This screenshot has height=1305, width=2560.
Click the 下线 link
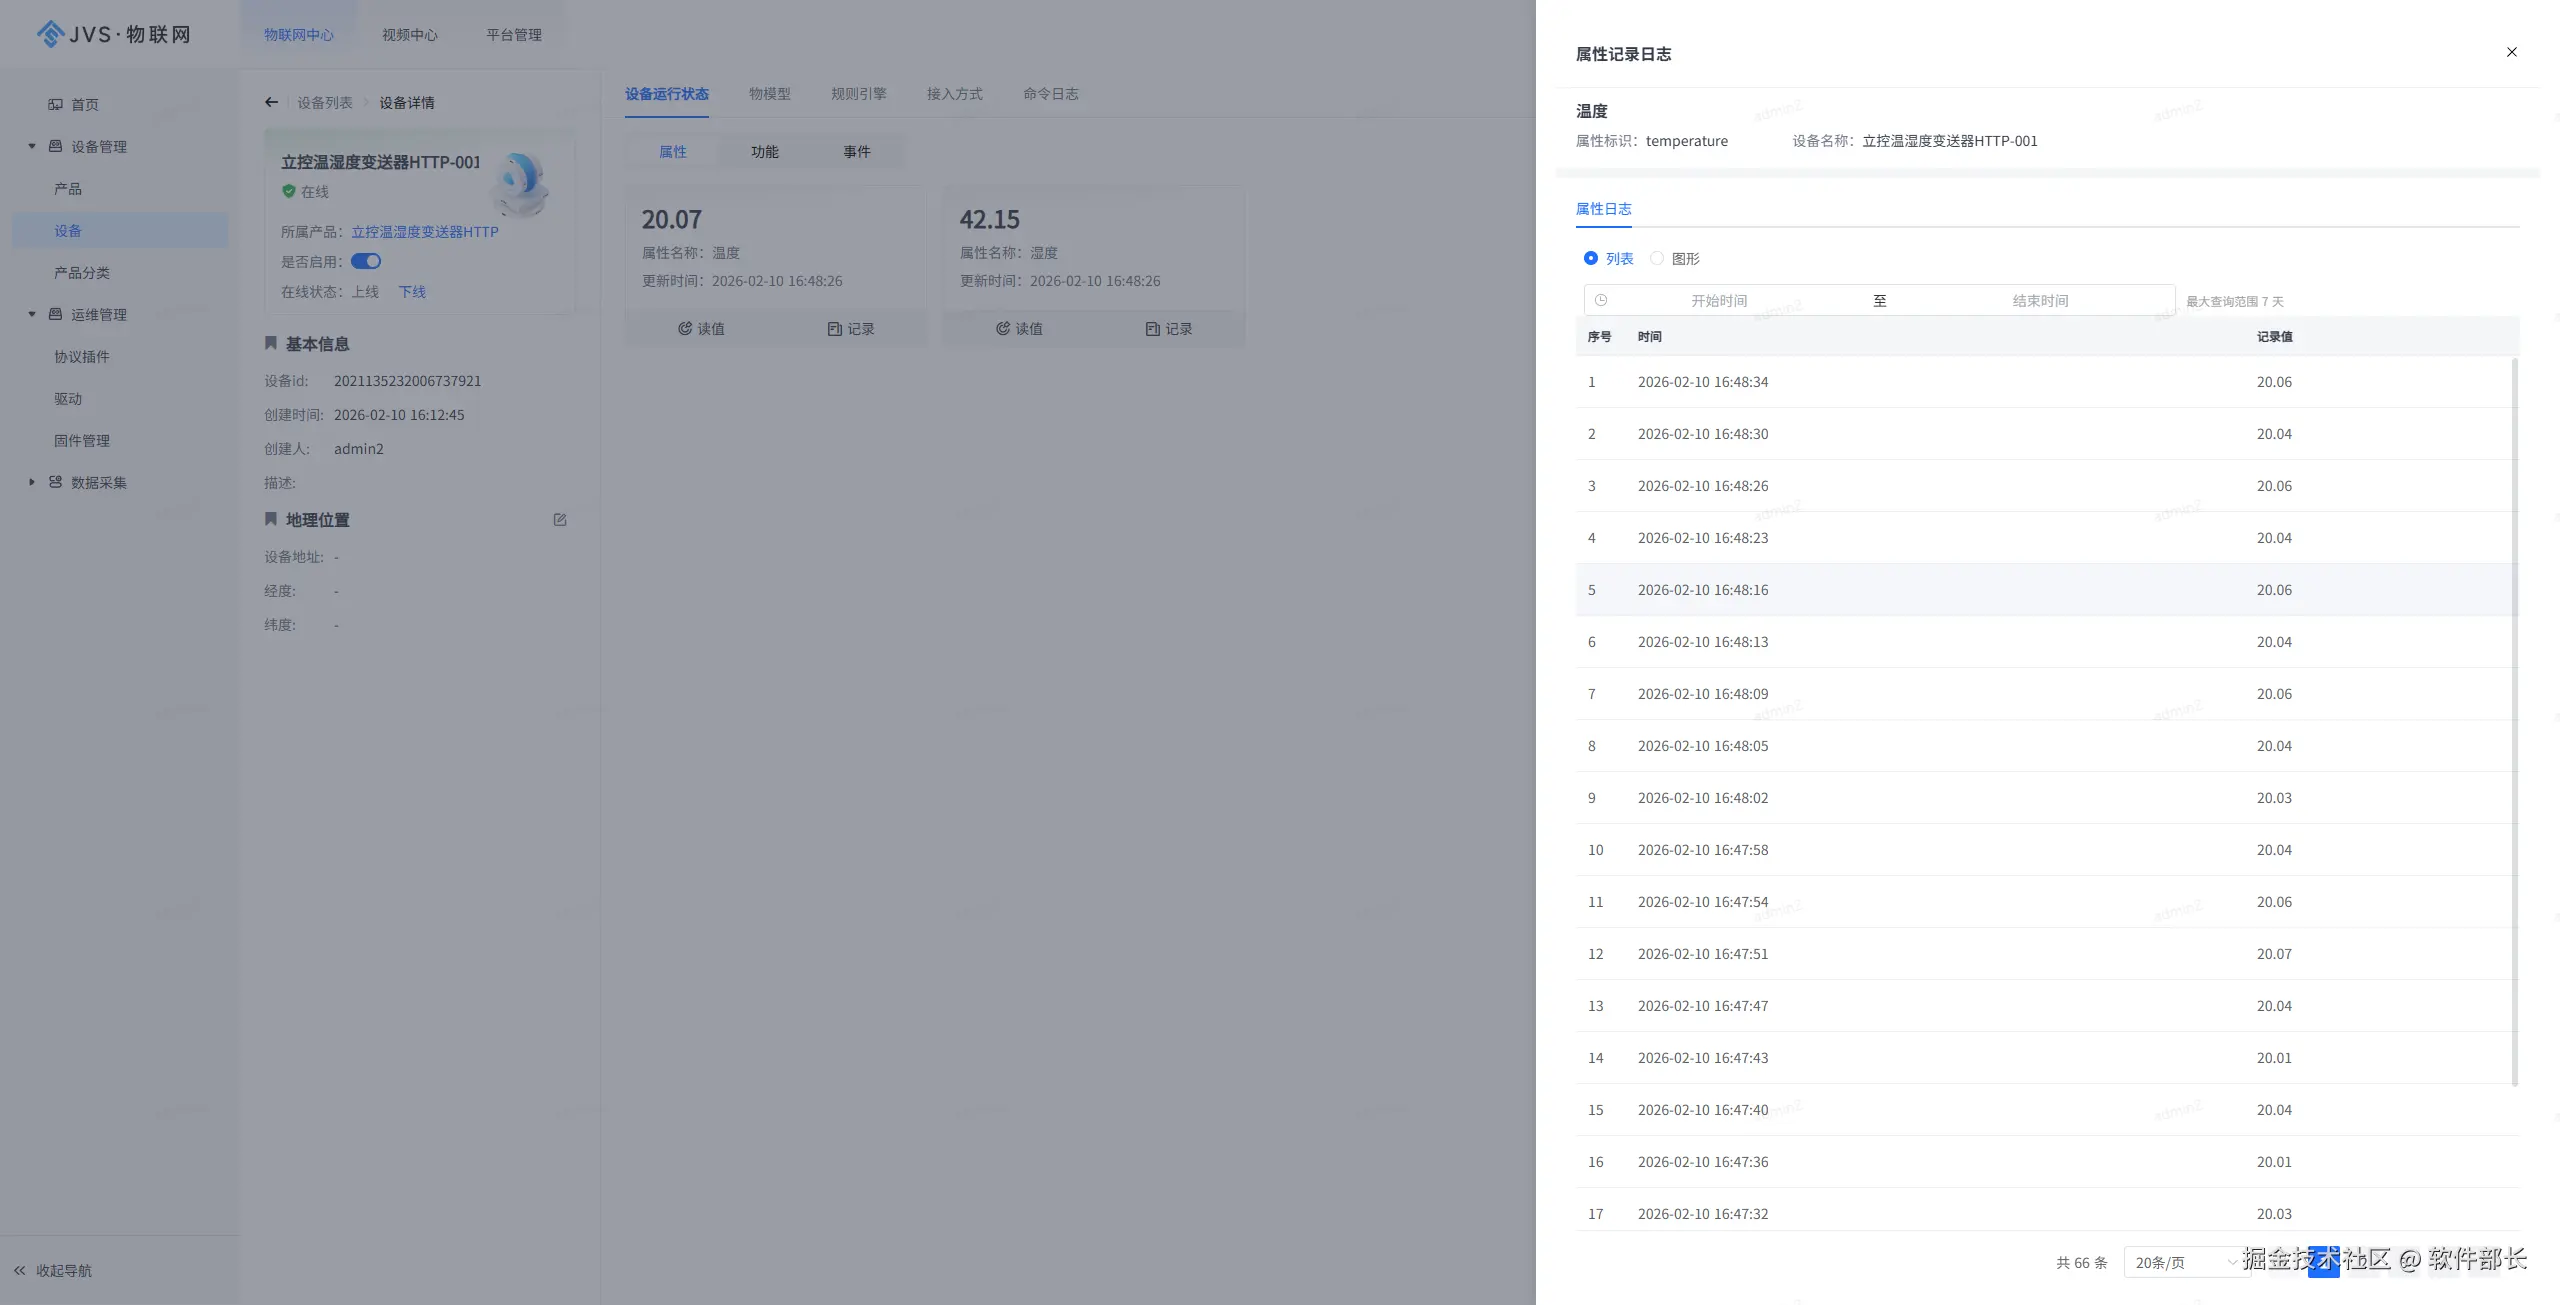coord(412,292)
